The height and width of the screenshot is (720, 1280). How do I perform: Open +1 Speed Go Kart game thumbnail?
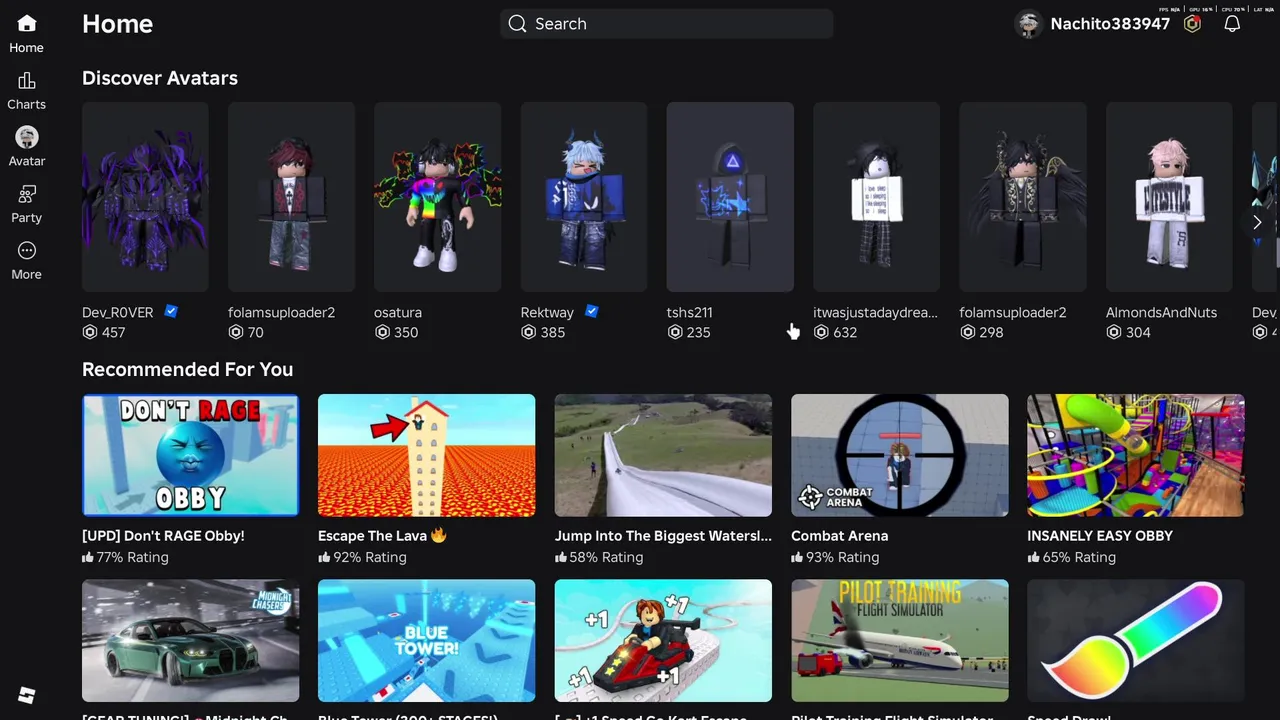pyautogui.click(x=663, y=641)
